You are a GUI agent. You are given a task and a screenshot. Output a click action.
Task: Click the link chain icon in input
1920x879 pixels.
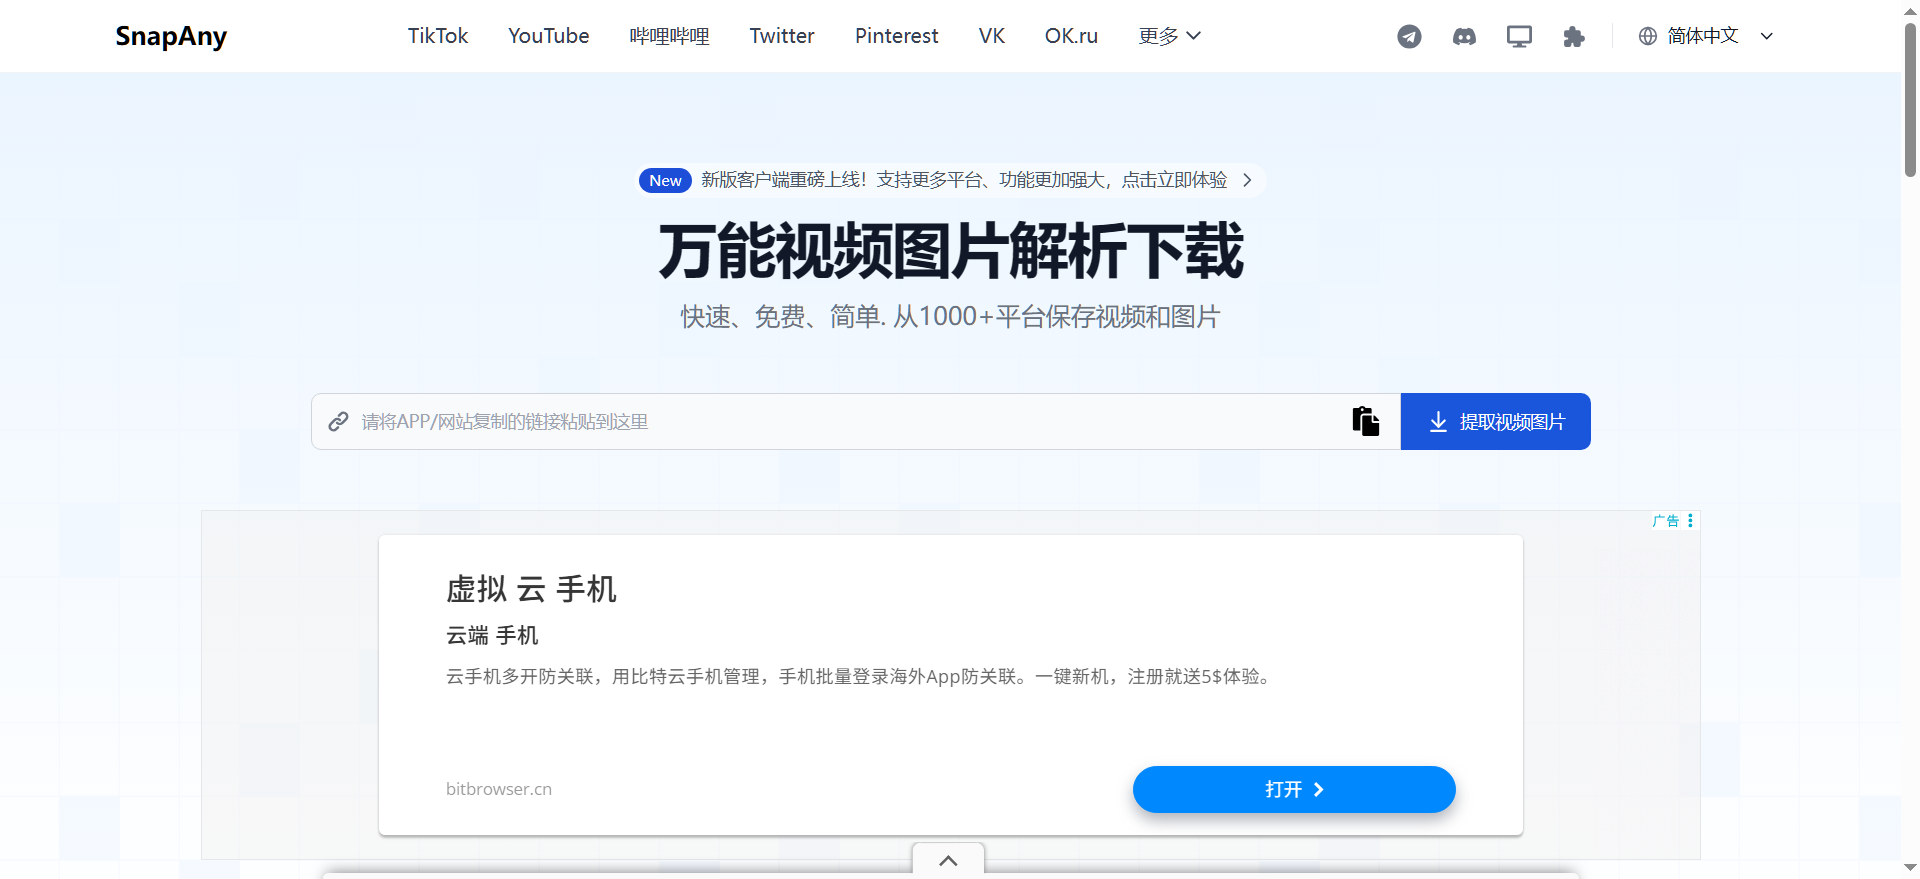(x=338, y=421)
